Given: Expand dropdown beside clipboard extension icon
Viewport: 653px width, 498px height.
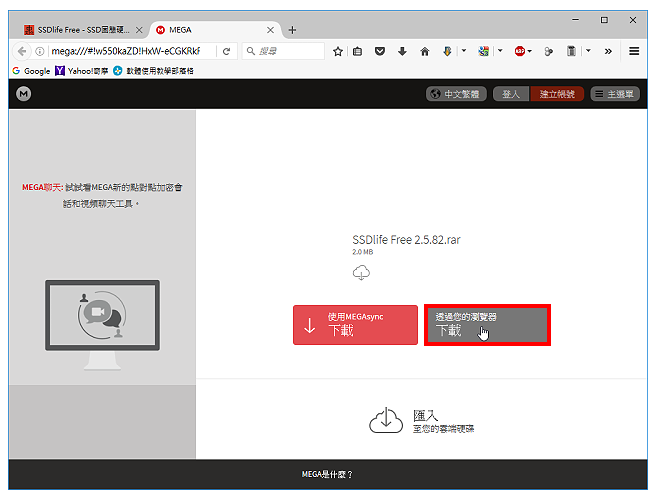Looking at the screenshot, I should point(588,51).
